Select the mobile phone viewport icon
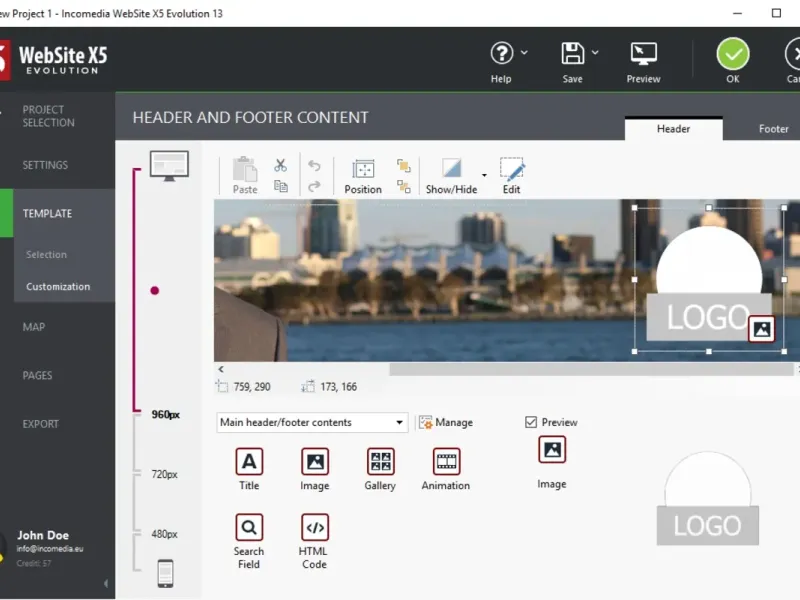 point(165,573)
